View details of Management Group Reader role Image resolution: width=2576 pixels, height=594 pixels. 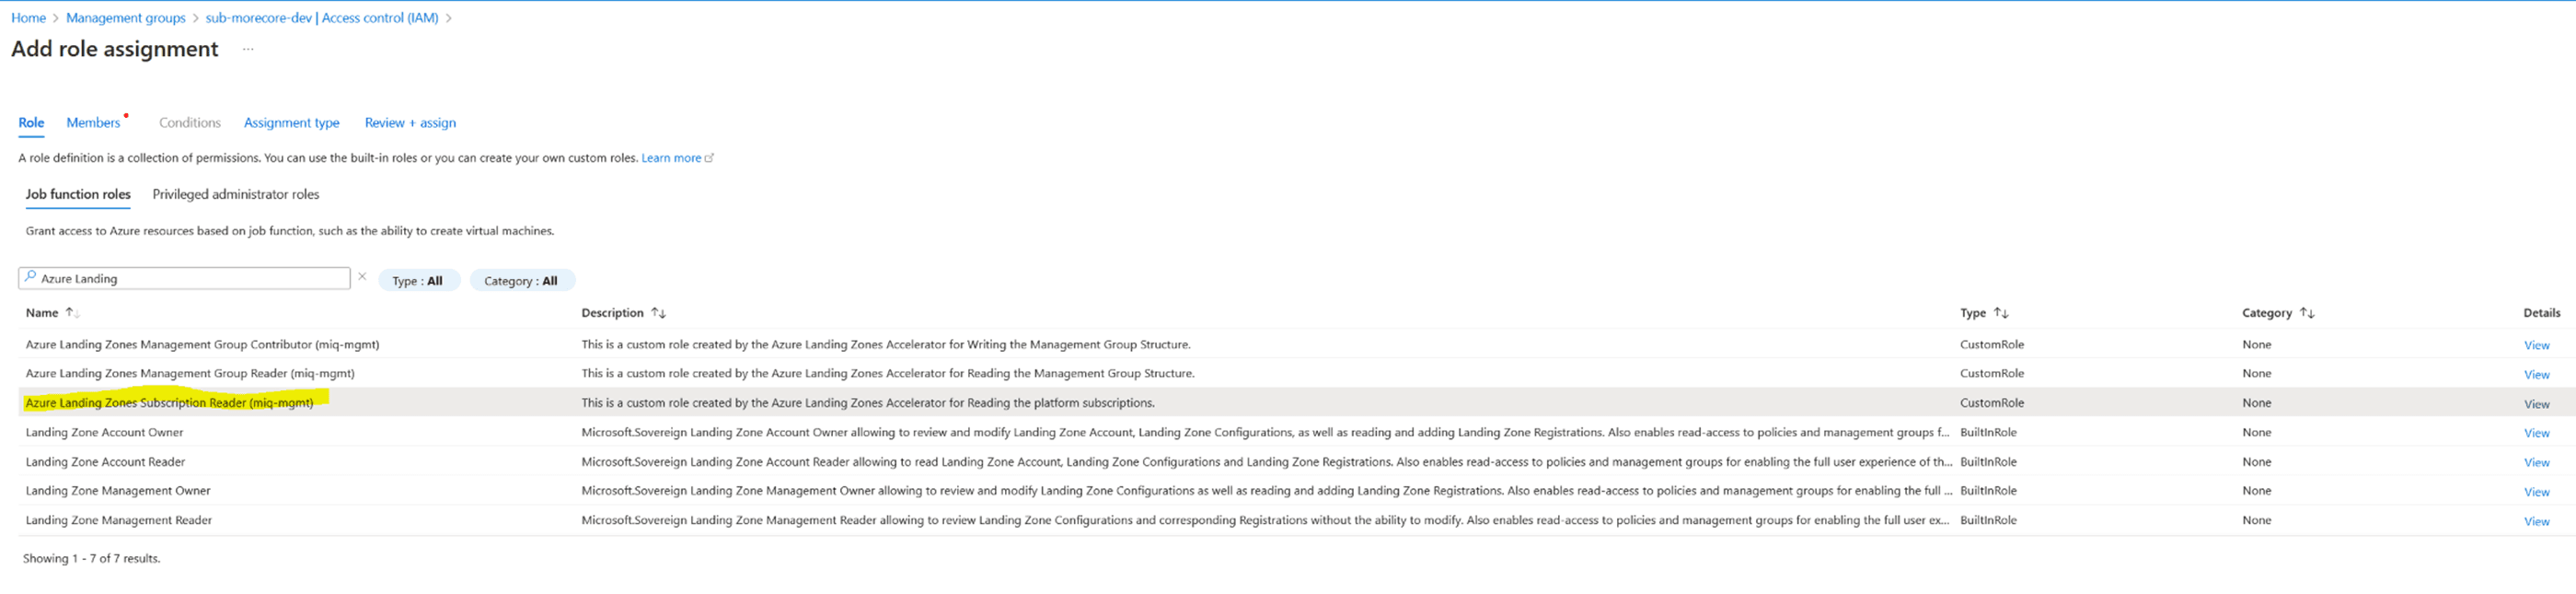point(2536,374)
